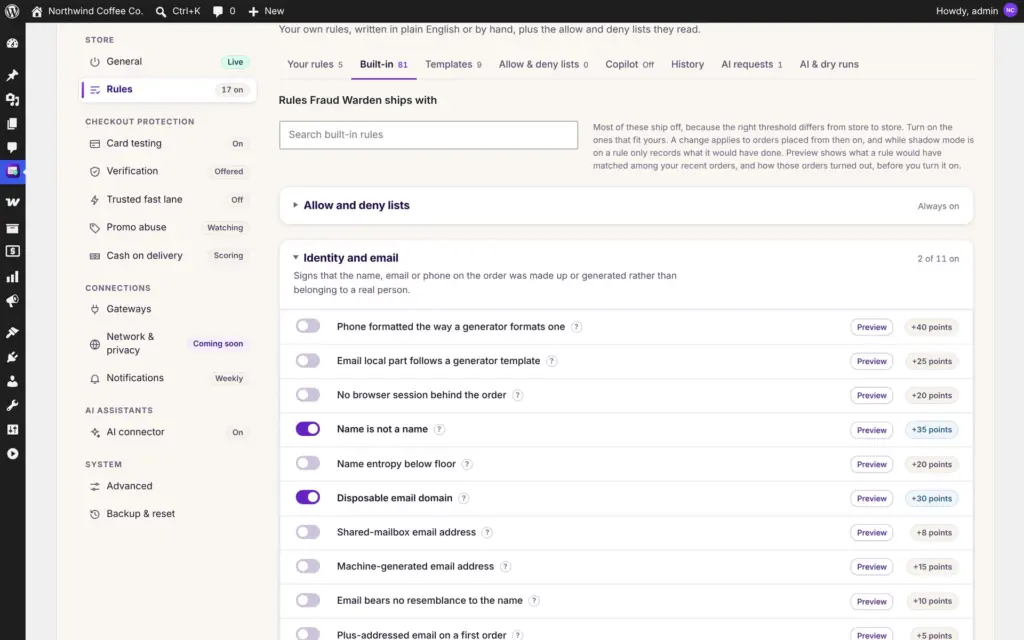Open the highlighted Fraud Warden sidebar icon
Screen dimensions: 1024x640
pos(12,171)
